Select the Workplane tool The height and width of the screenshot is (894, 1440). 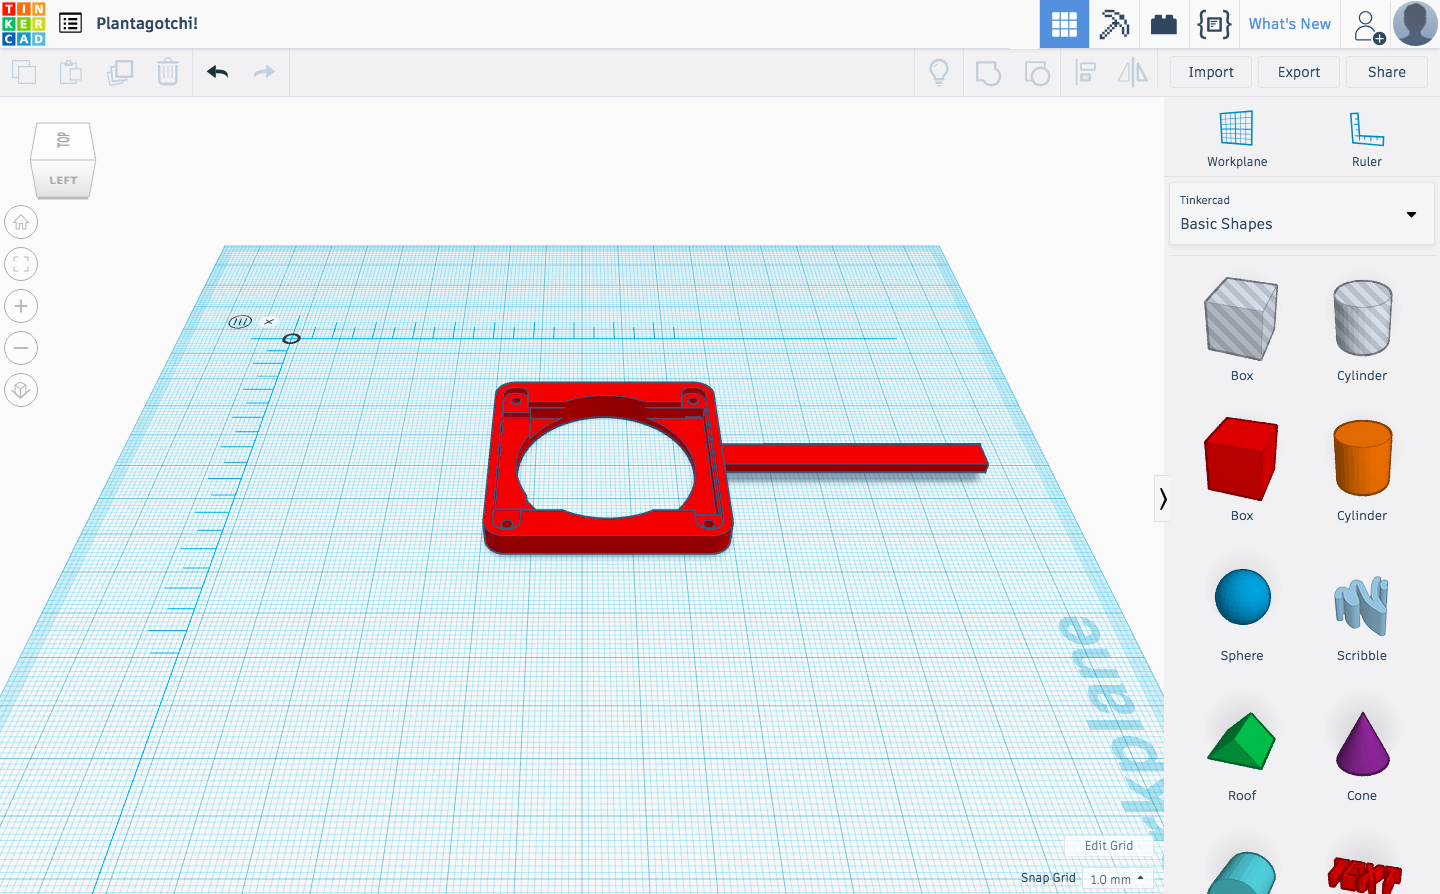(x=1237, y=139)
